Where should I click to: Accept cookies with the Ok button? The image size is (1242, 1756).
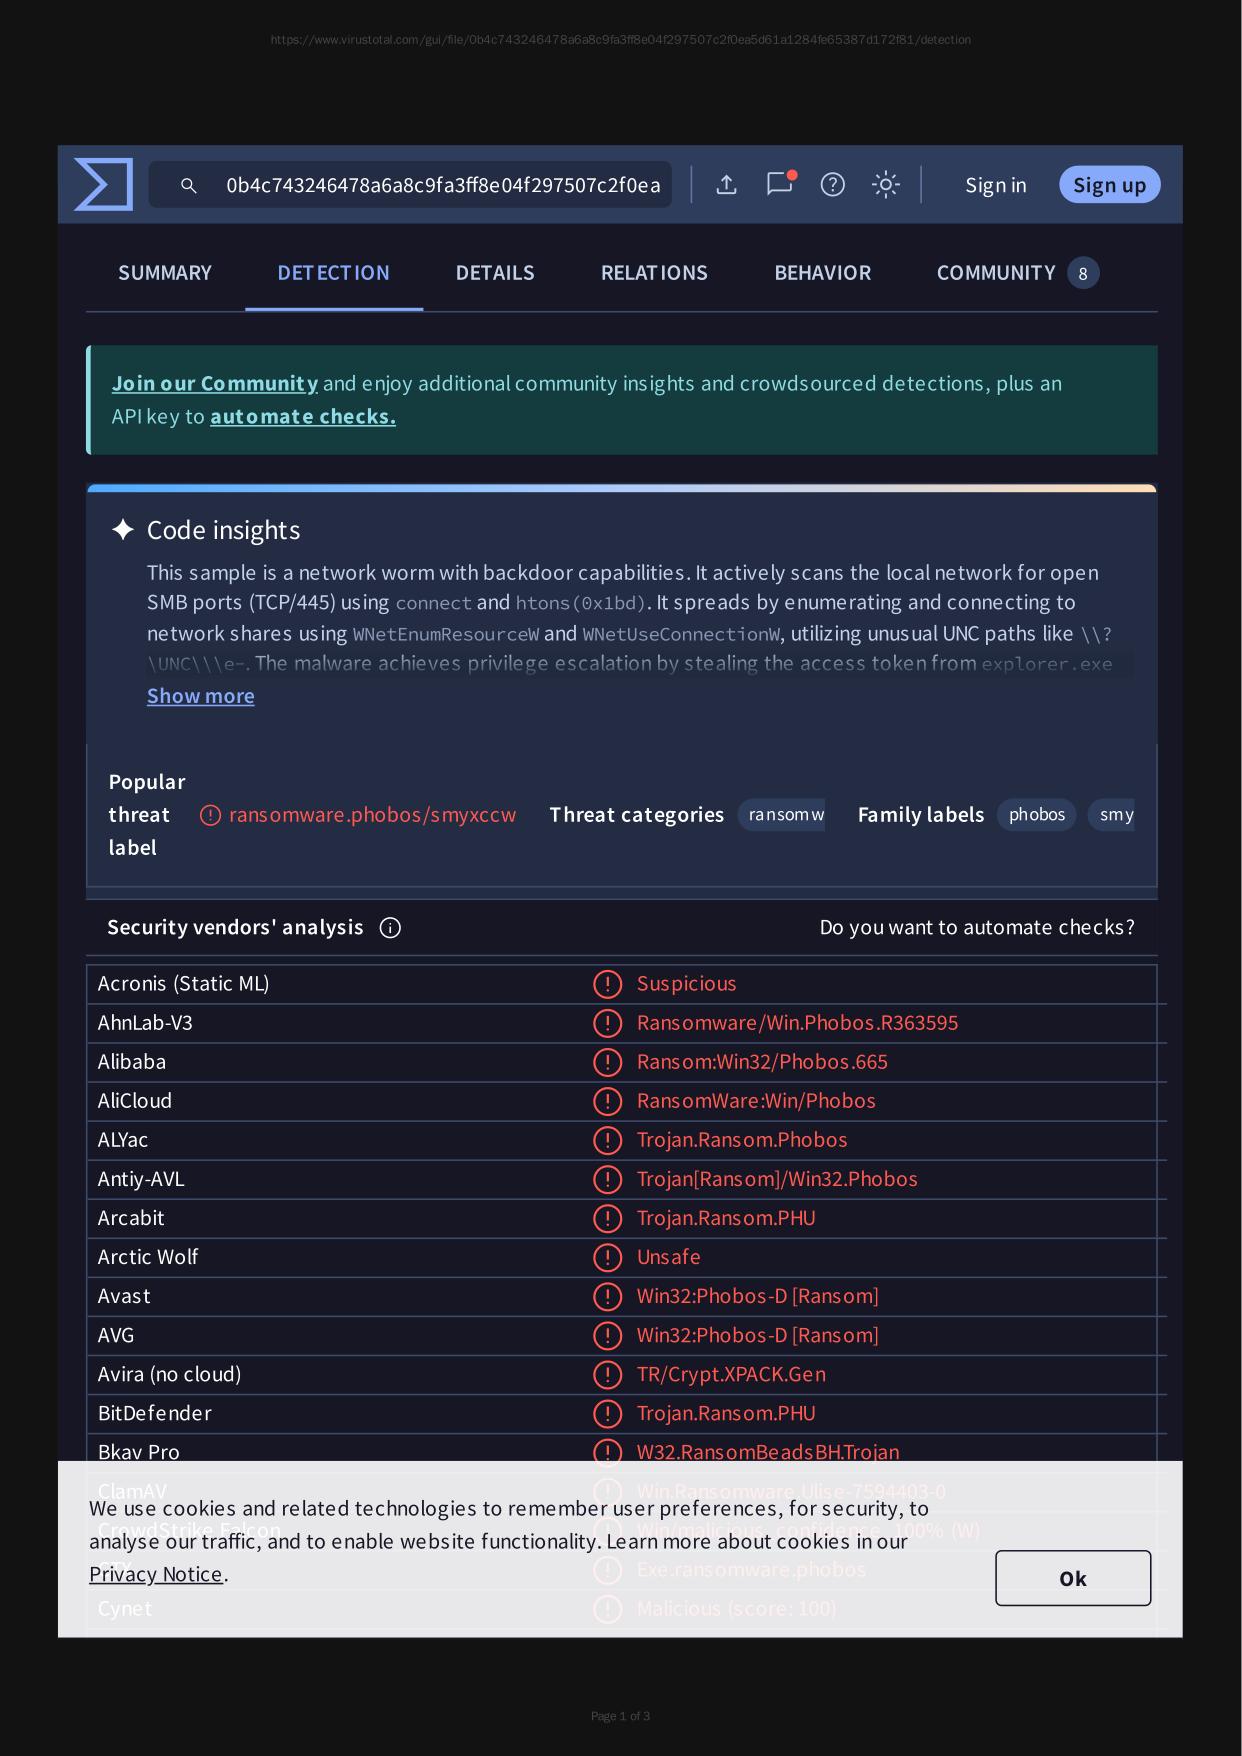coord(1072,1578)
